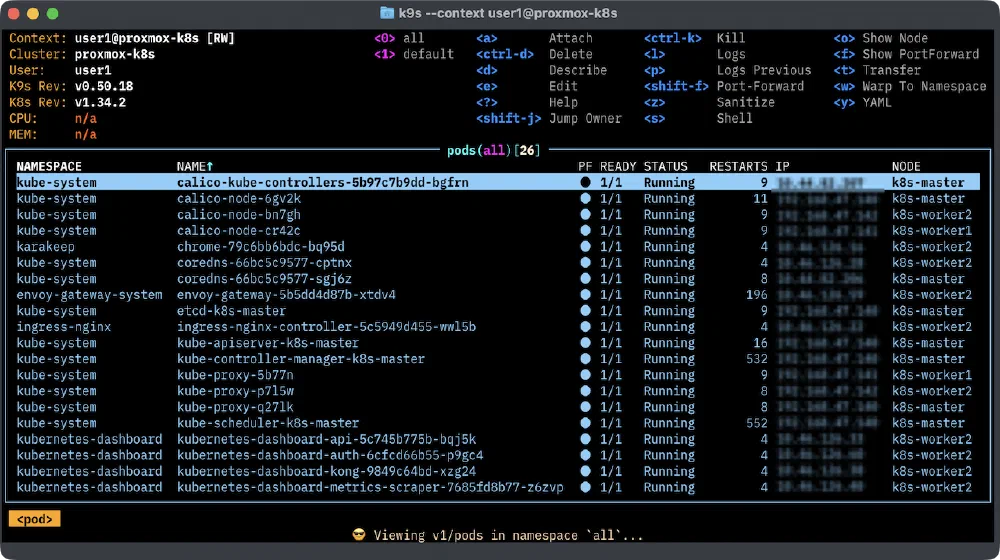Click the STATUS column header
1000x560 pixels.
(665, 166)
